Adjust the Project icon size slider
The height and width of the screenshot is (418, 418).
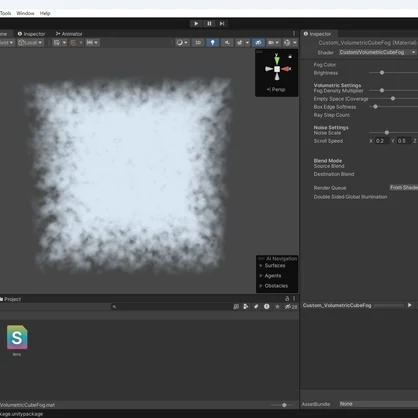click(x=284, y=405)
